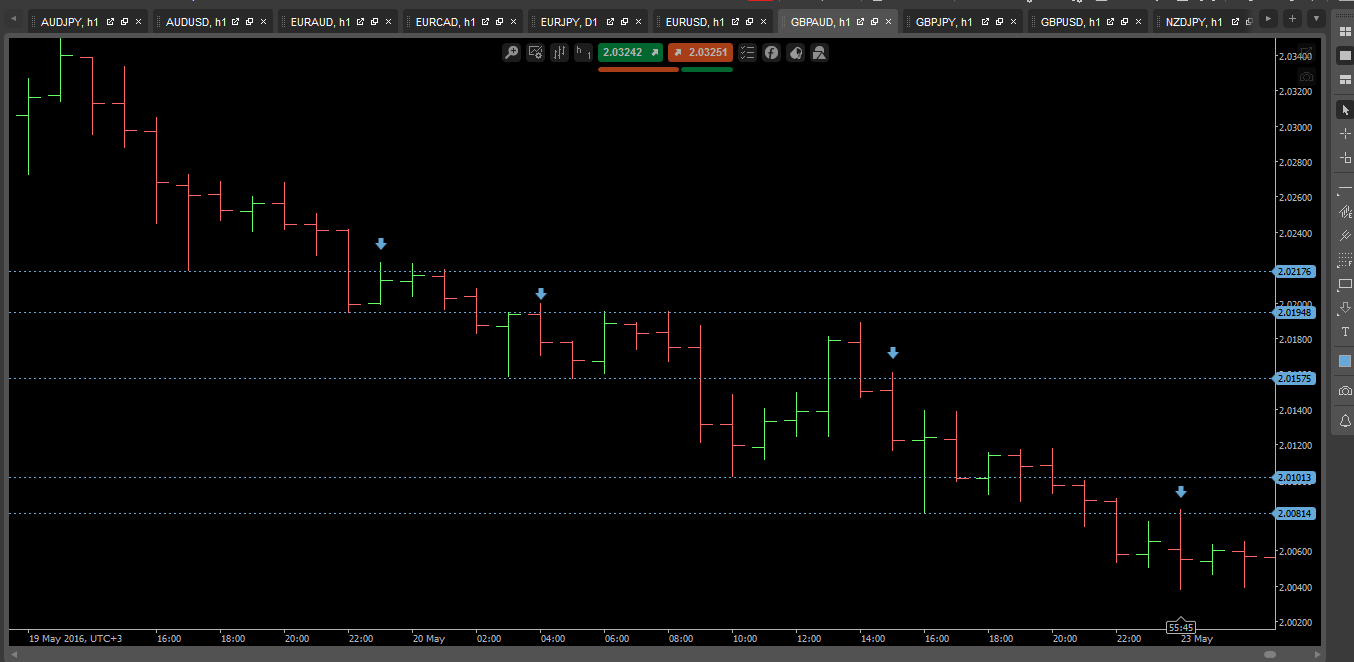This screenshot has height=662, width=1354.
Task: Duplicate the AUDUSD chart tab
Action: (x=249, y=21)
